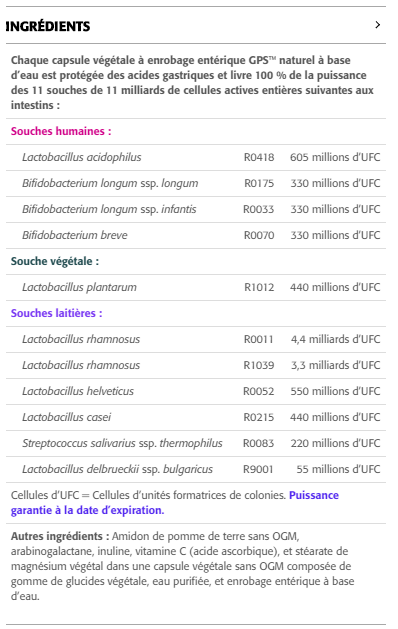
Task: Select Streptococcus salivarius ssp. thermophilus row
Action: (x=196, y=443)
